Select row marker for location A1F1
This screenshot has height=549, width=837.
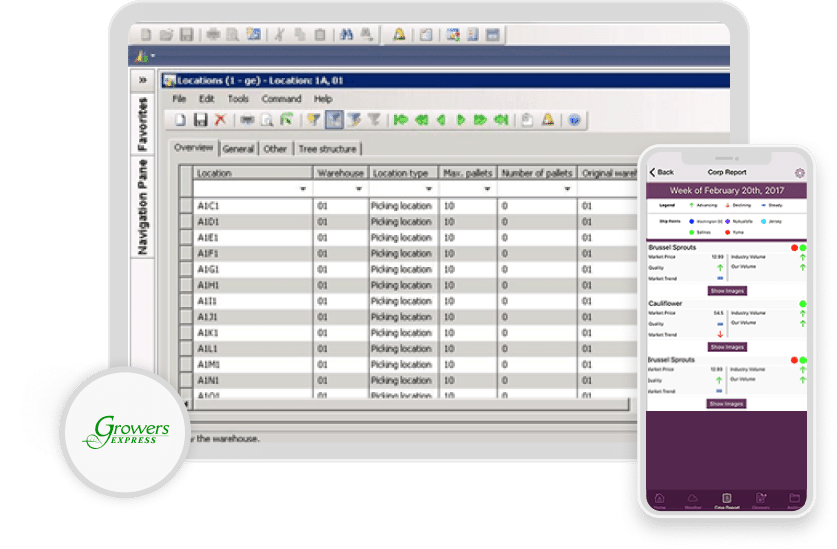185,253
